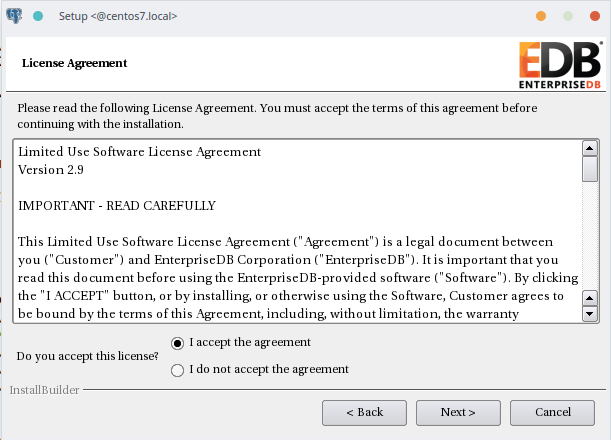Select "I accept the agreement" radio button
Viewport: 611px width, 440px height.
[177, 343]
